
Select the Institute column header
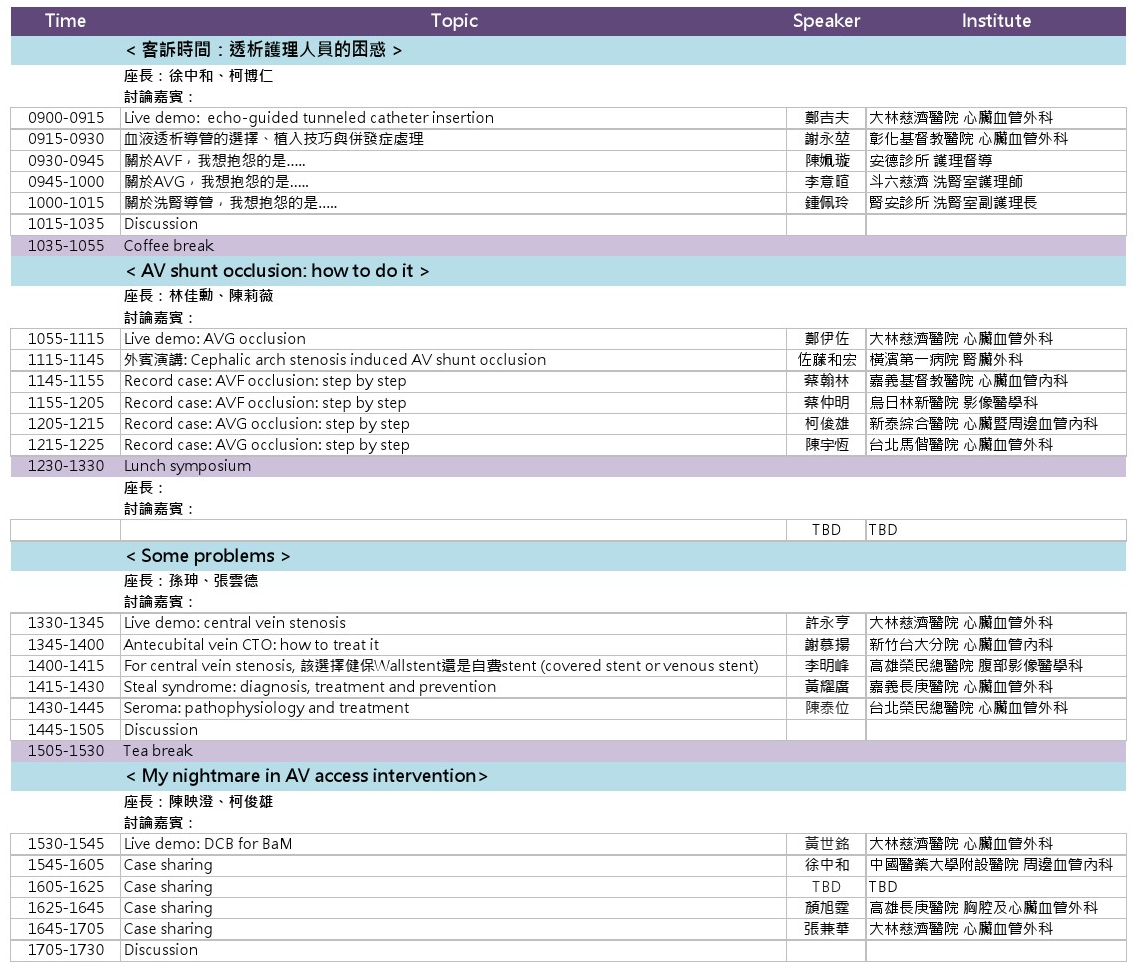point(995,21)
